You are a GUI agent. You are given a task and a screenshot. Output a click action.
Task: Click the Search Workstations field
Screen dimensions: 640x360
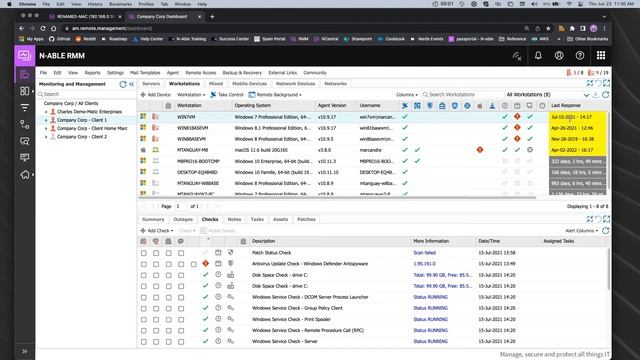pyautogui.click(x=461, y=95)
